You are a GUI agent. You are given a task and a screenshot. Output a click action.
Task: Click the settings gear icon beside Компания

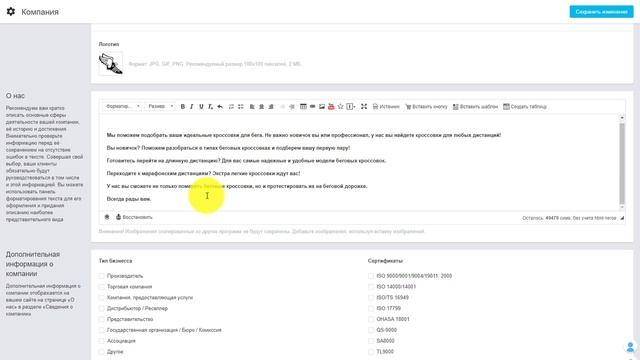click(x=11, y=11)
